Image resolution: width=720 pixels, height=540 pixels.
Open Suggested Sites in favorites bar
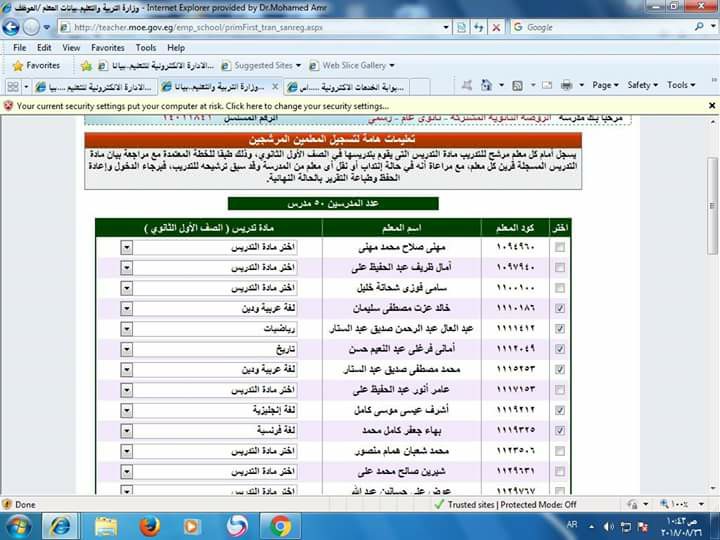pos(262,65)
